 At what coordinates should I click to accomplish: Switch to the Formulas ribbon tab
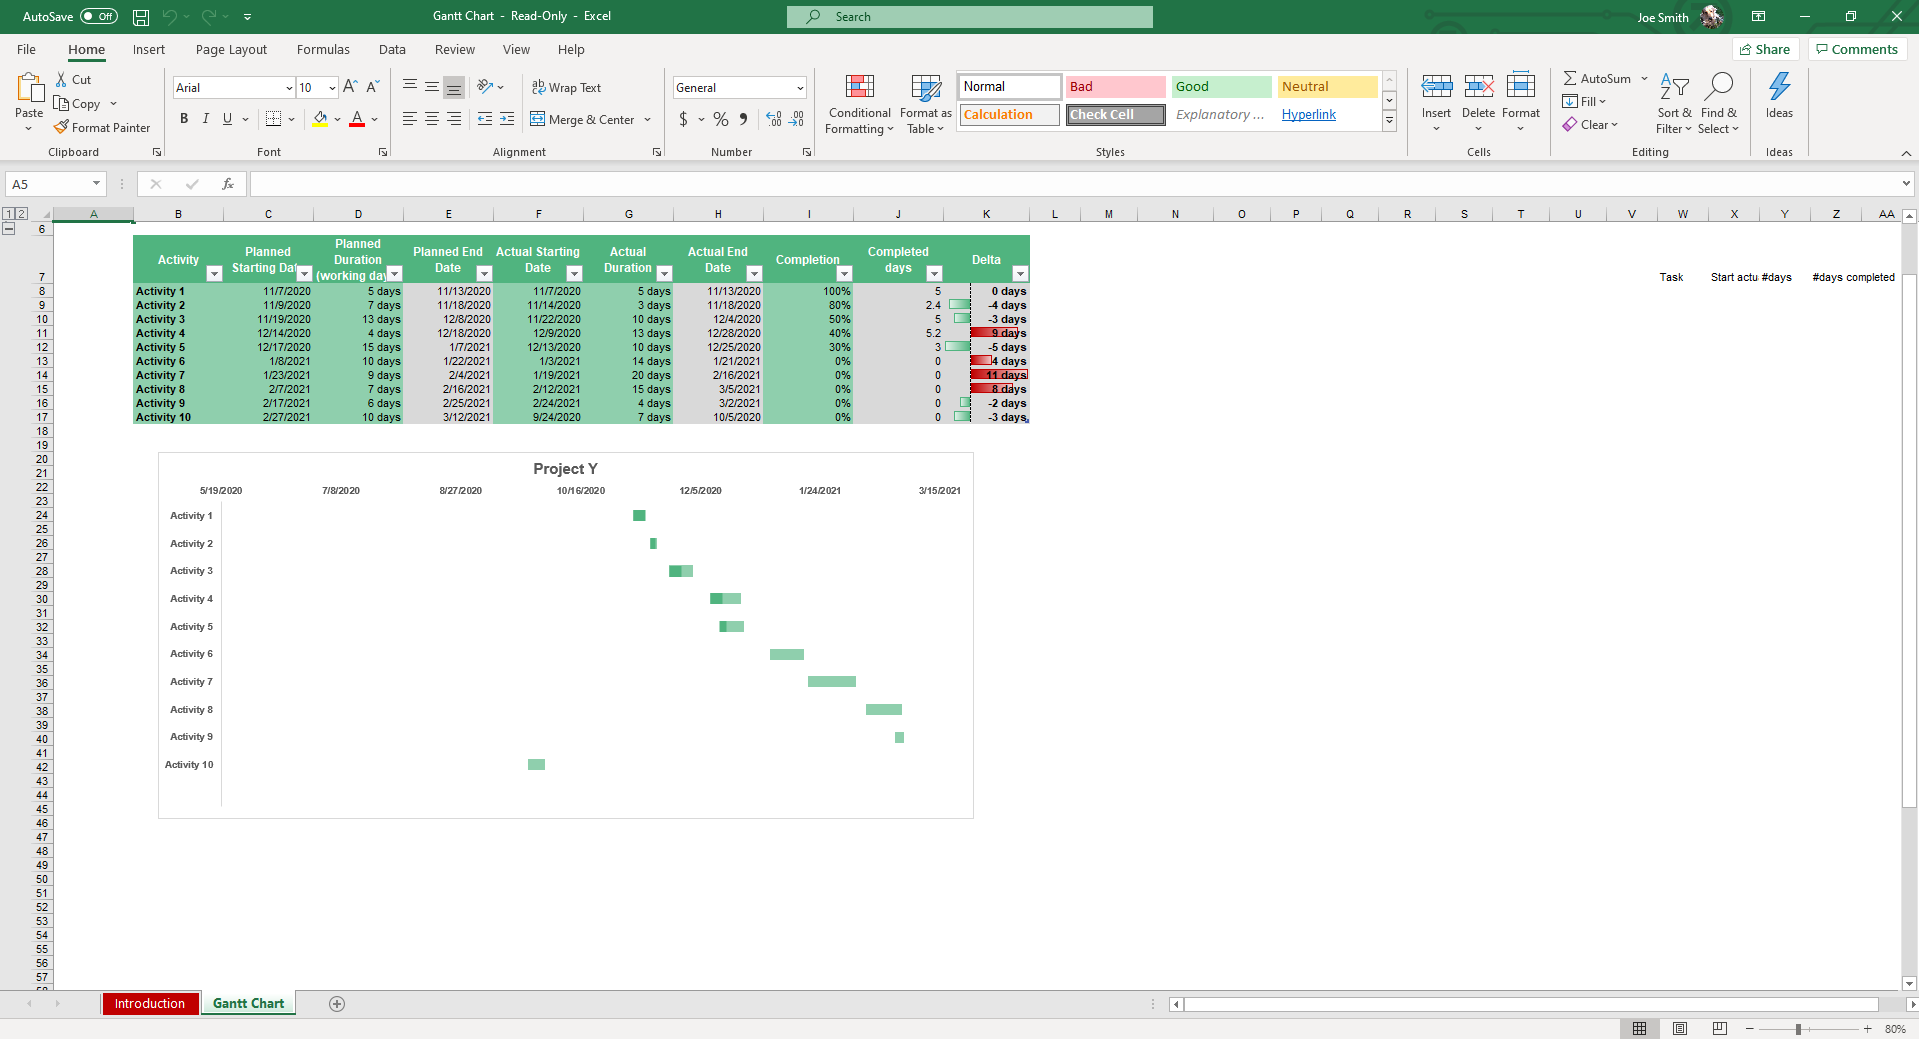point(322,49)
